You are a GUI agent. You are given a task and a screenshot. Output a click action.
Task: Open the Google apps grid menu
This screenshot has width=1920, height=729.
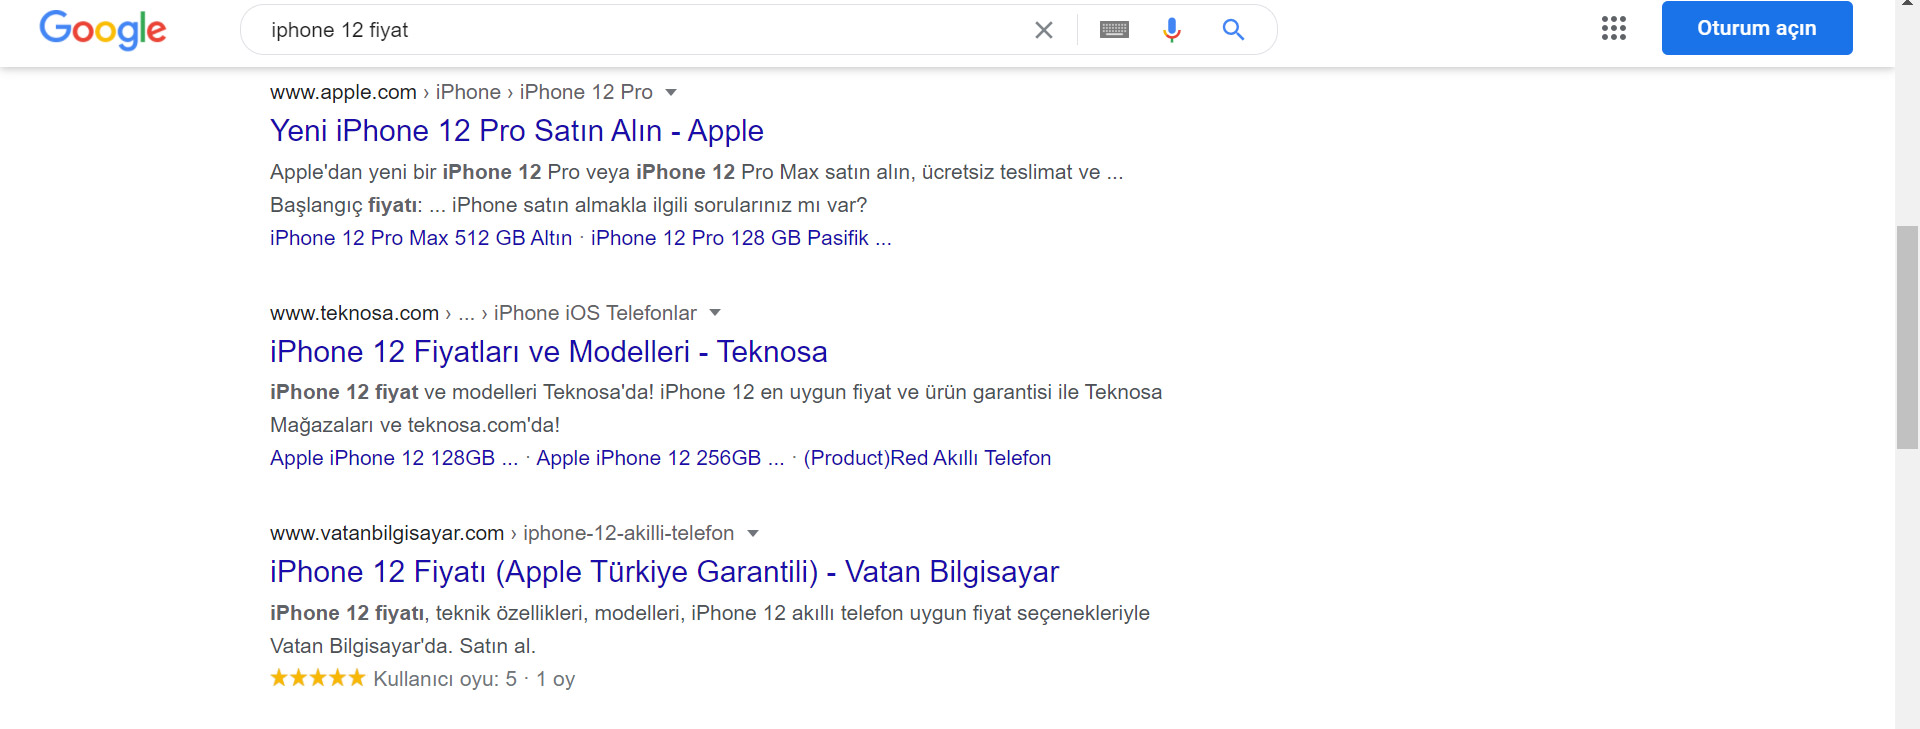(x=1613, y=29)
